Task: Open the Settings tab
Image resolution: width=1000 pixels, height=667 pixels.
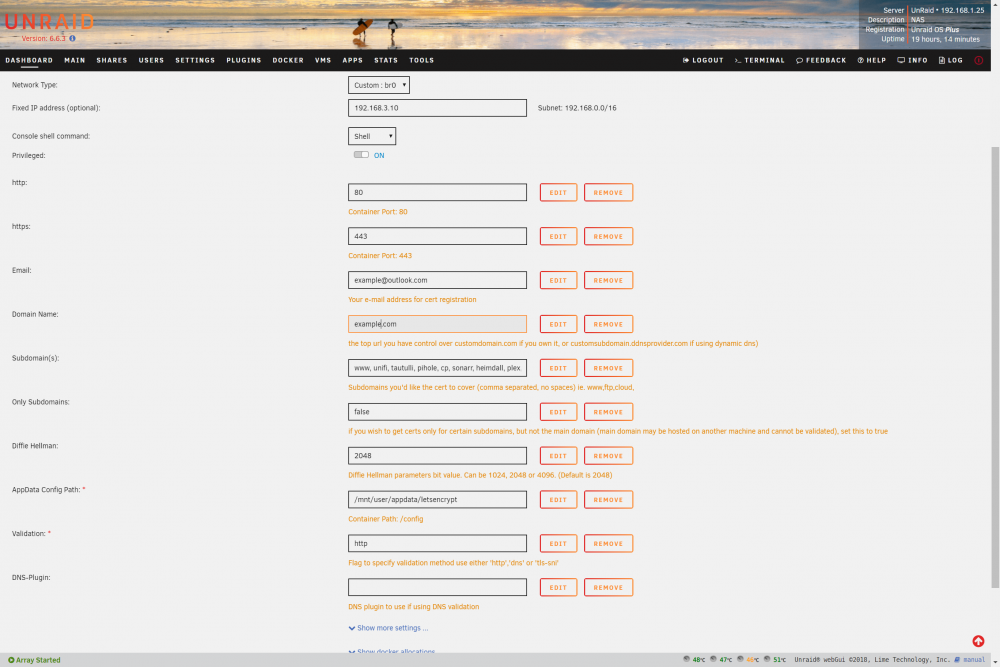Action: coord(195,60)
